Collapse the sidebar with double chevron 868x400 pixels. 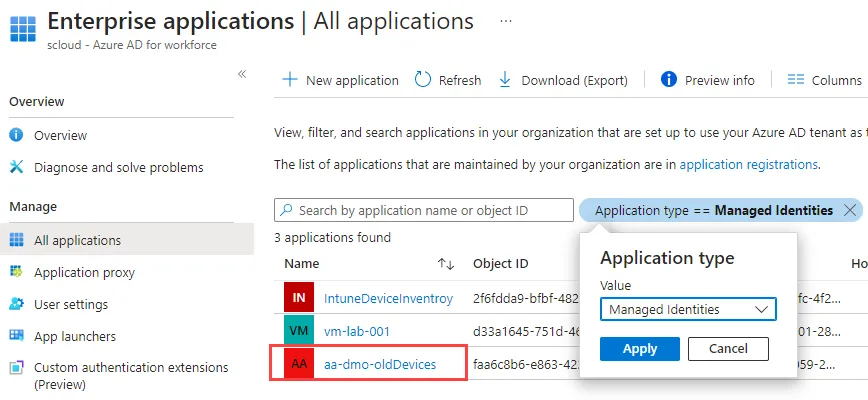click(242, 74)
